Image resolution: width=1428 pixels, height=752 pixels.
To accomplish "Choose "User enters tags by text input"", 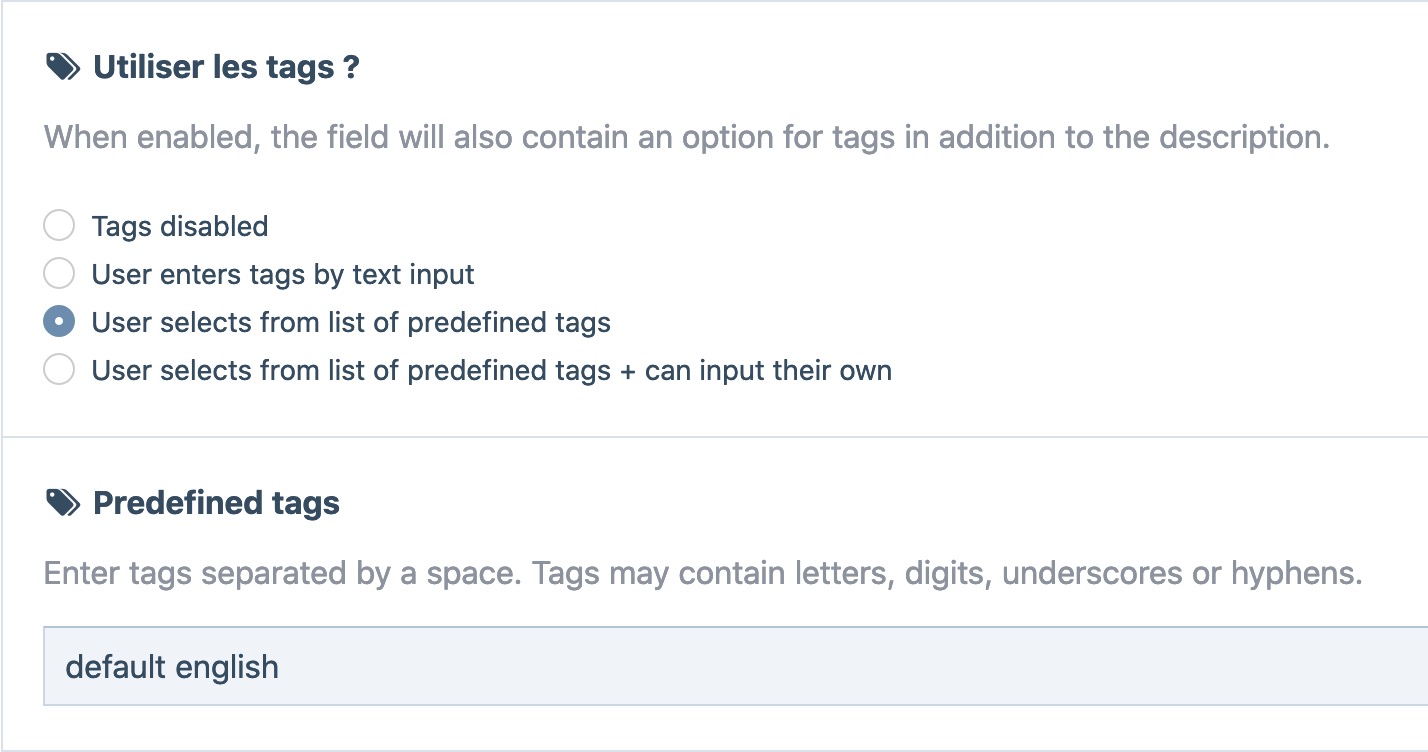I will pyautogui.click(x=59, y=273).
